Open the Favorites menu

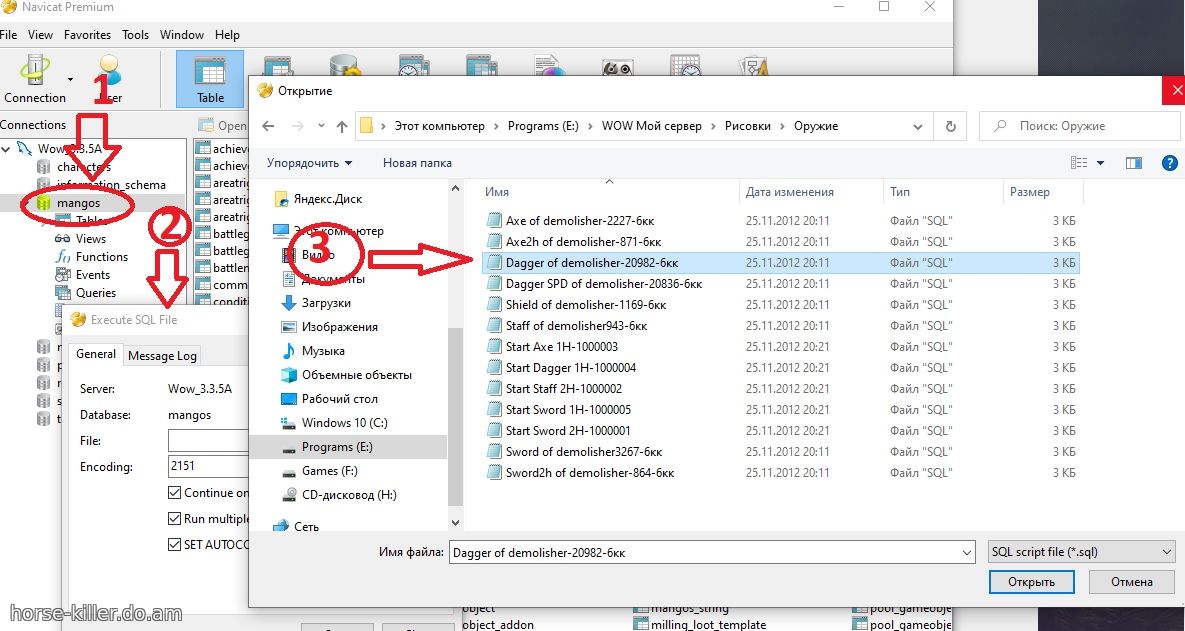[x=87, y=35]
